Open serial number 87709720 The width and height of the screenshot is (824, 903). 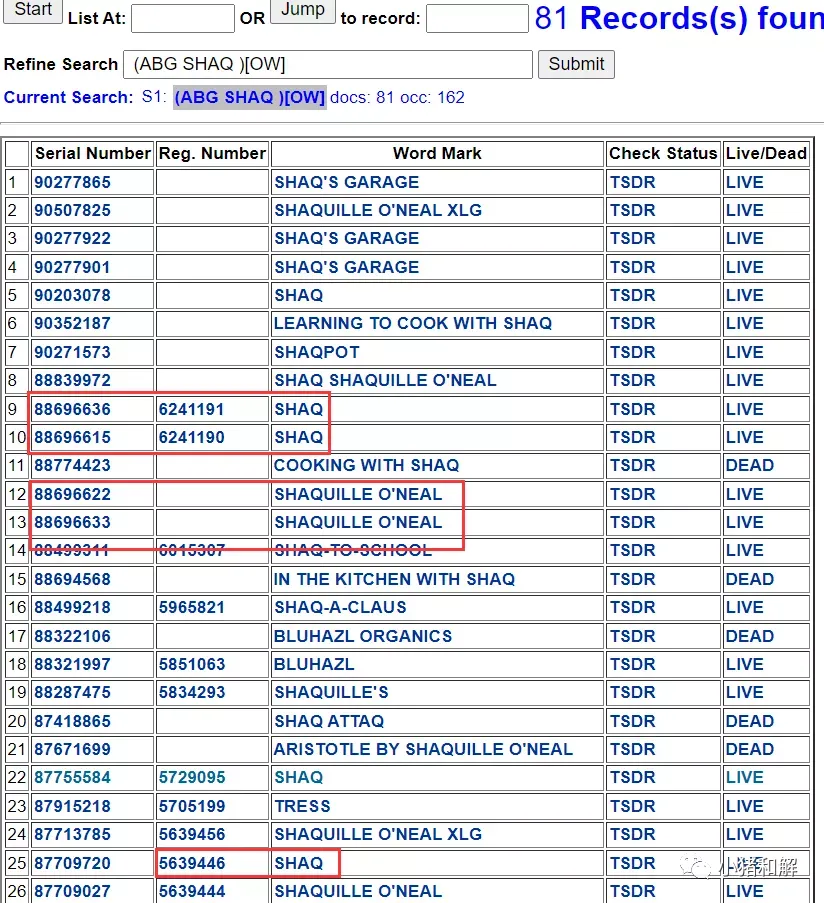[73, 863]
